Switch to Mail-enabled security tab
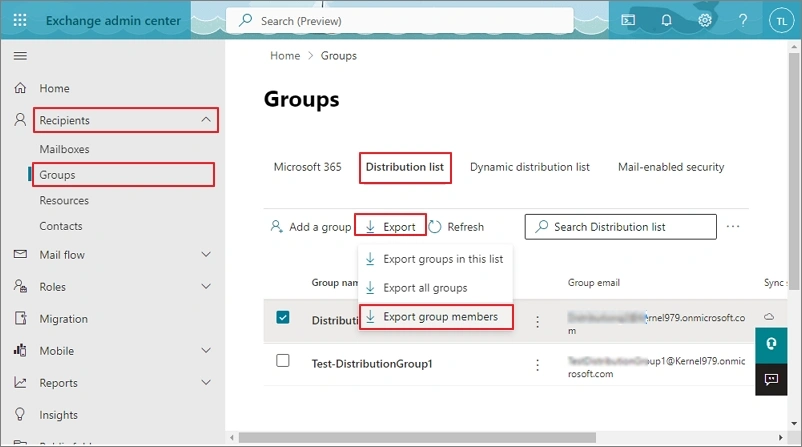Screen dimensions: 802x447 pyautogui.click(x=671, y=167)
